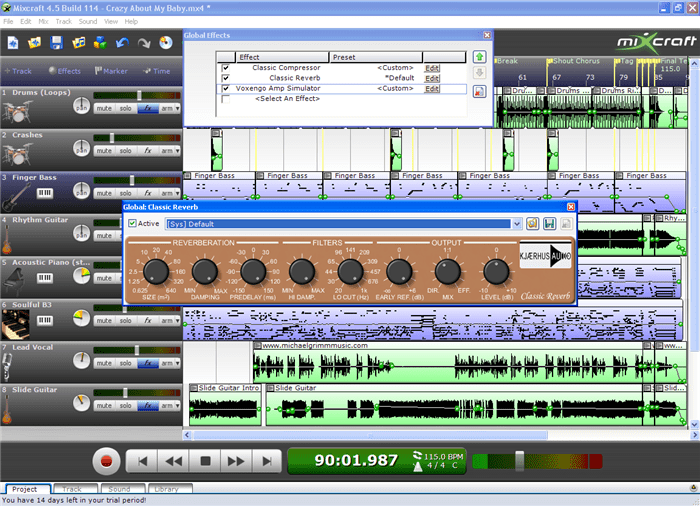Image resolution: width=700 pixels, height=506 pixels.
Task: Click the Shout Chorus timeline marker
Action: (x=576, y=61)
